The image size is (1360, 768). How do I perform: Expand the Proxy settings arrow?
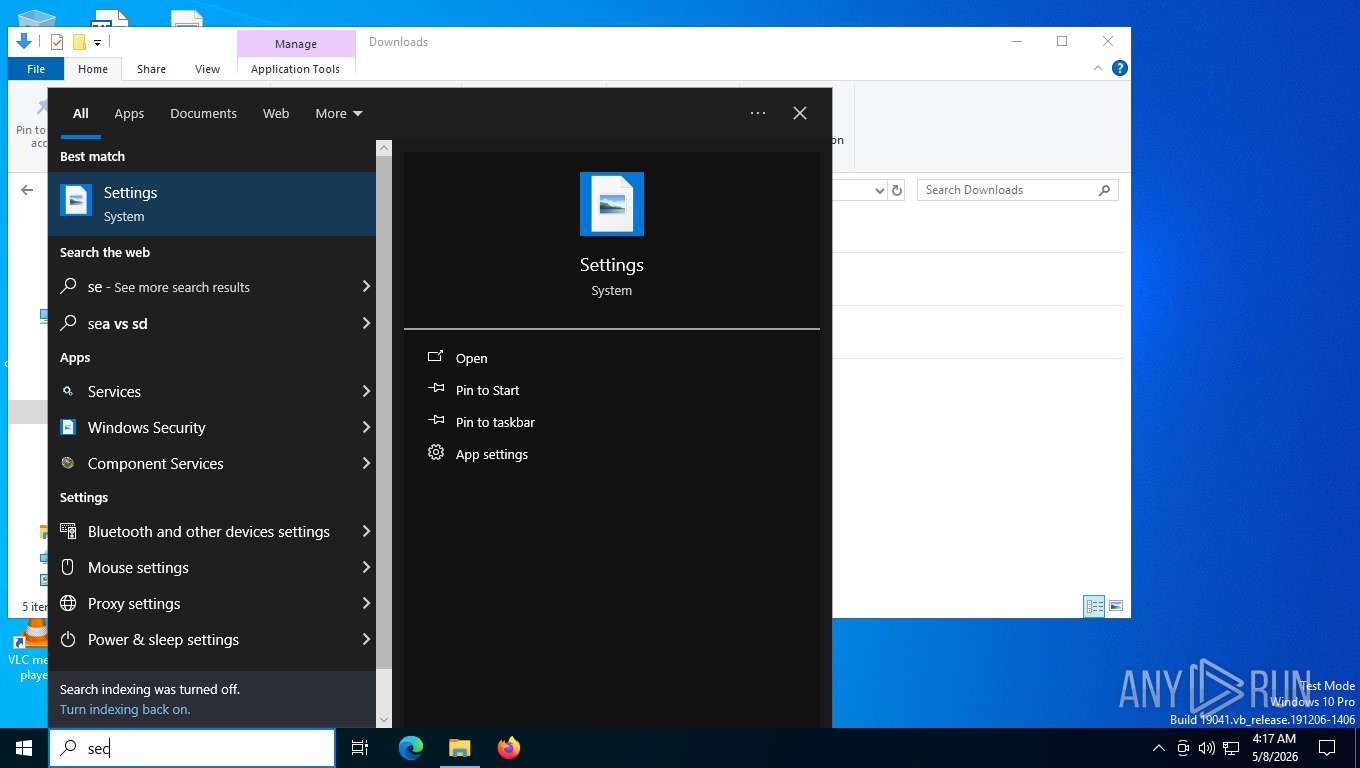(x=366, y=603)
